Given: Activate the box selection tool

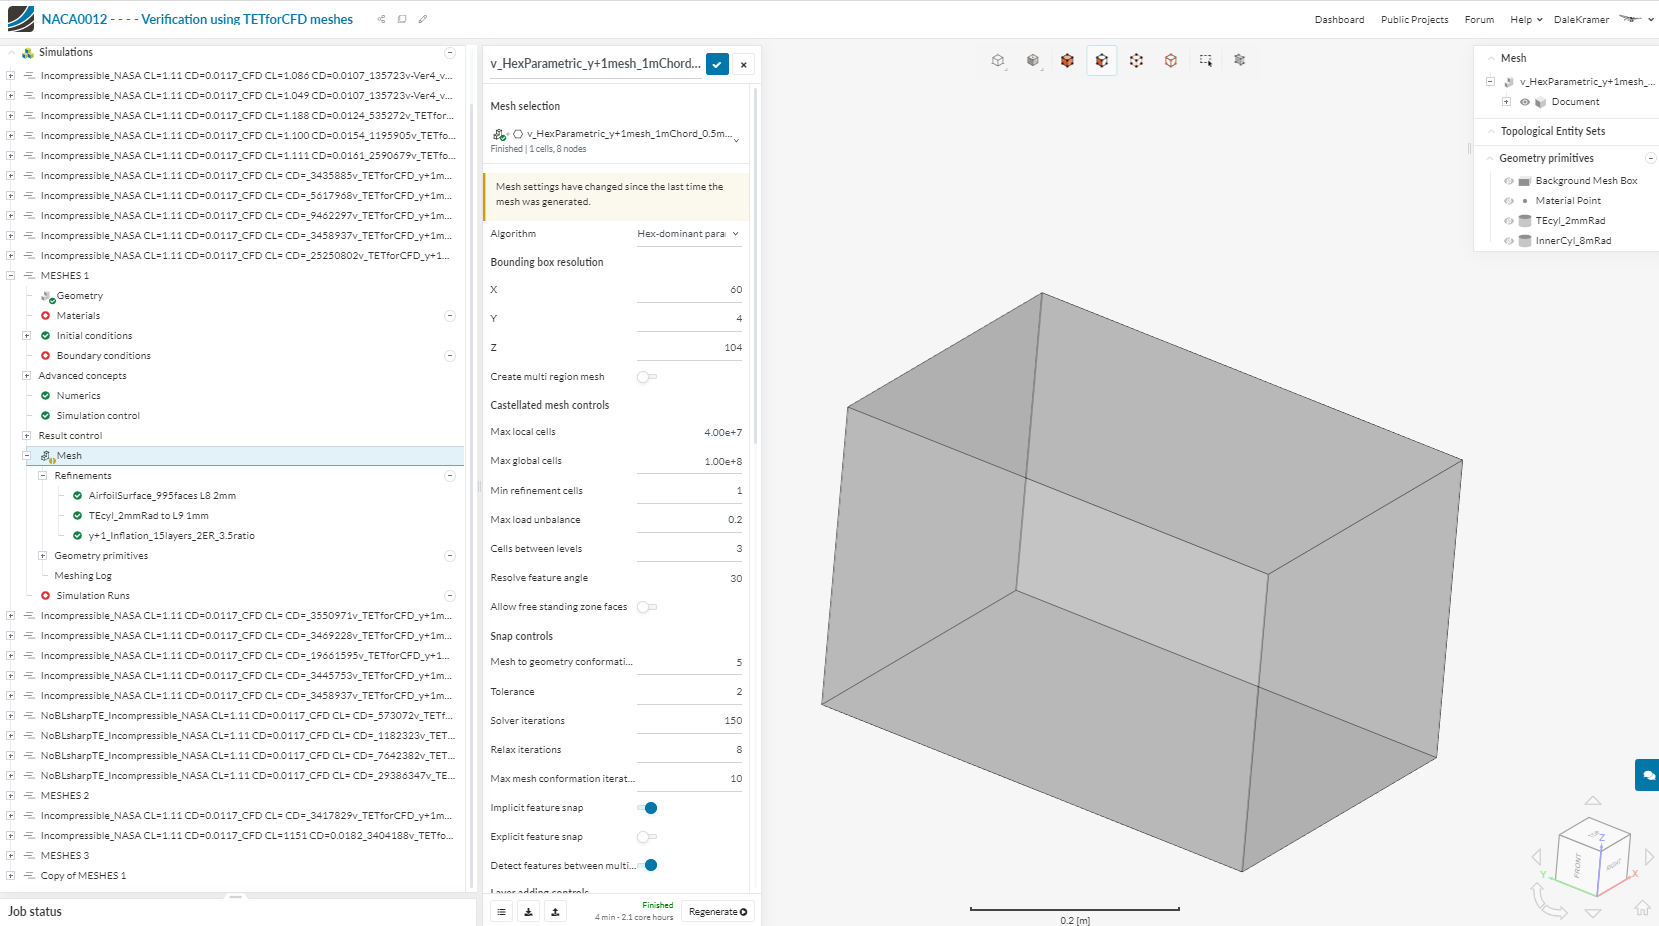Looking at the screenshot, I should tap(1205, 61).
